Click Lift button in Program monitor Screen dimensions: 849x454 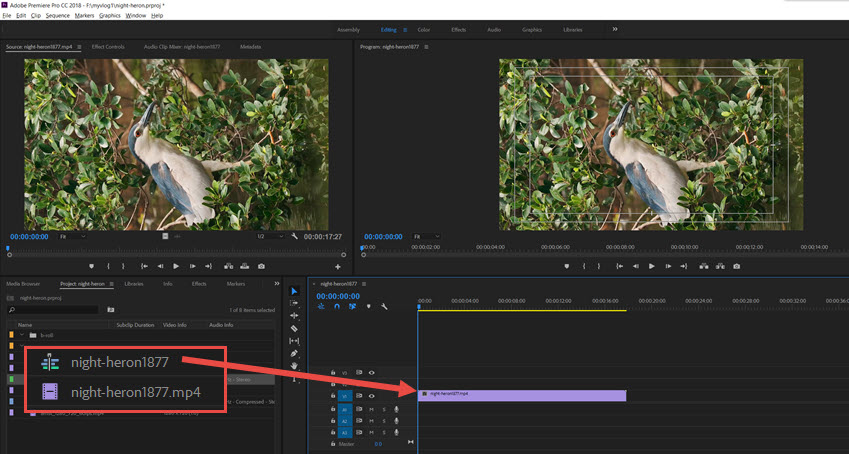coord(704,267)
